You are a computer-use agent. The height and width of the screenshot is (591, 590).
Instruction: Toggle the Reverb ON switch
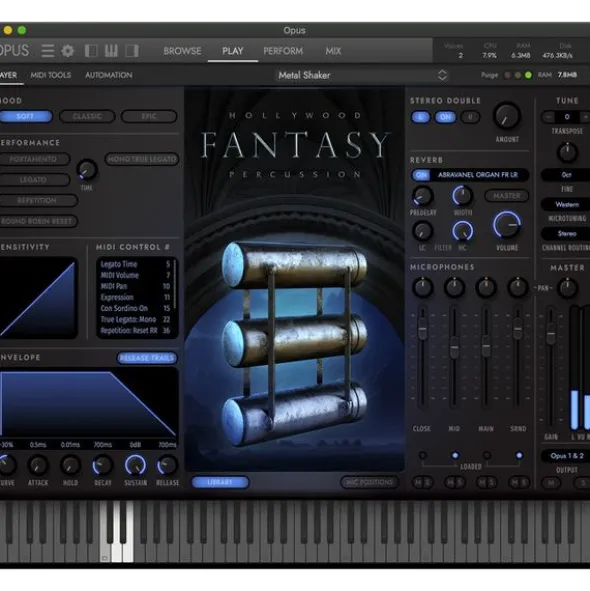(421, 175)
